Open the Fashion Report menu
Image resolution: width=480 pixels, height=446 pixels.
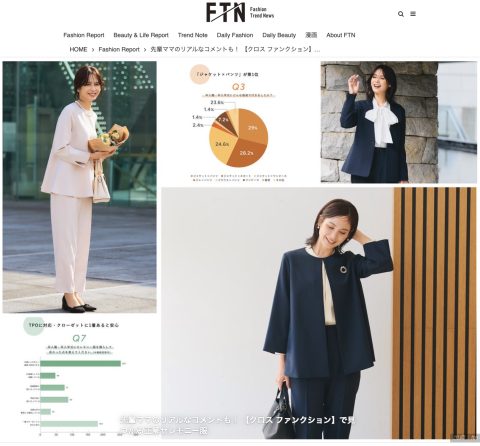tap(84, 35)
